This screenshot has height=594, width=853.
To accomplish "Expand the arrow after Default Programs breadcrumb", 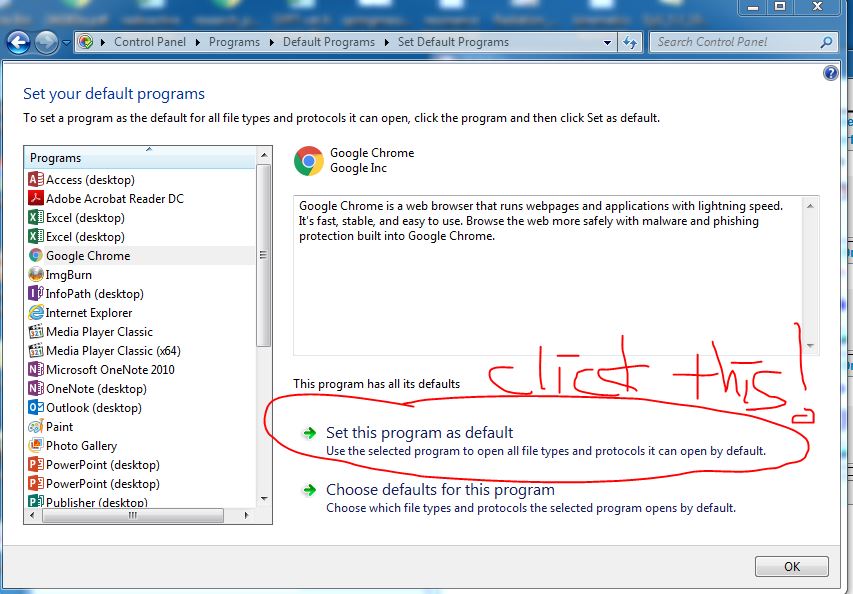I will point(386,42).
